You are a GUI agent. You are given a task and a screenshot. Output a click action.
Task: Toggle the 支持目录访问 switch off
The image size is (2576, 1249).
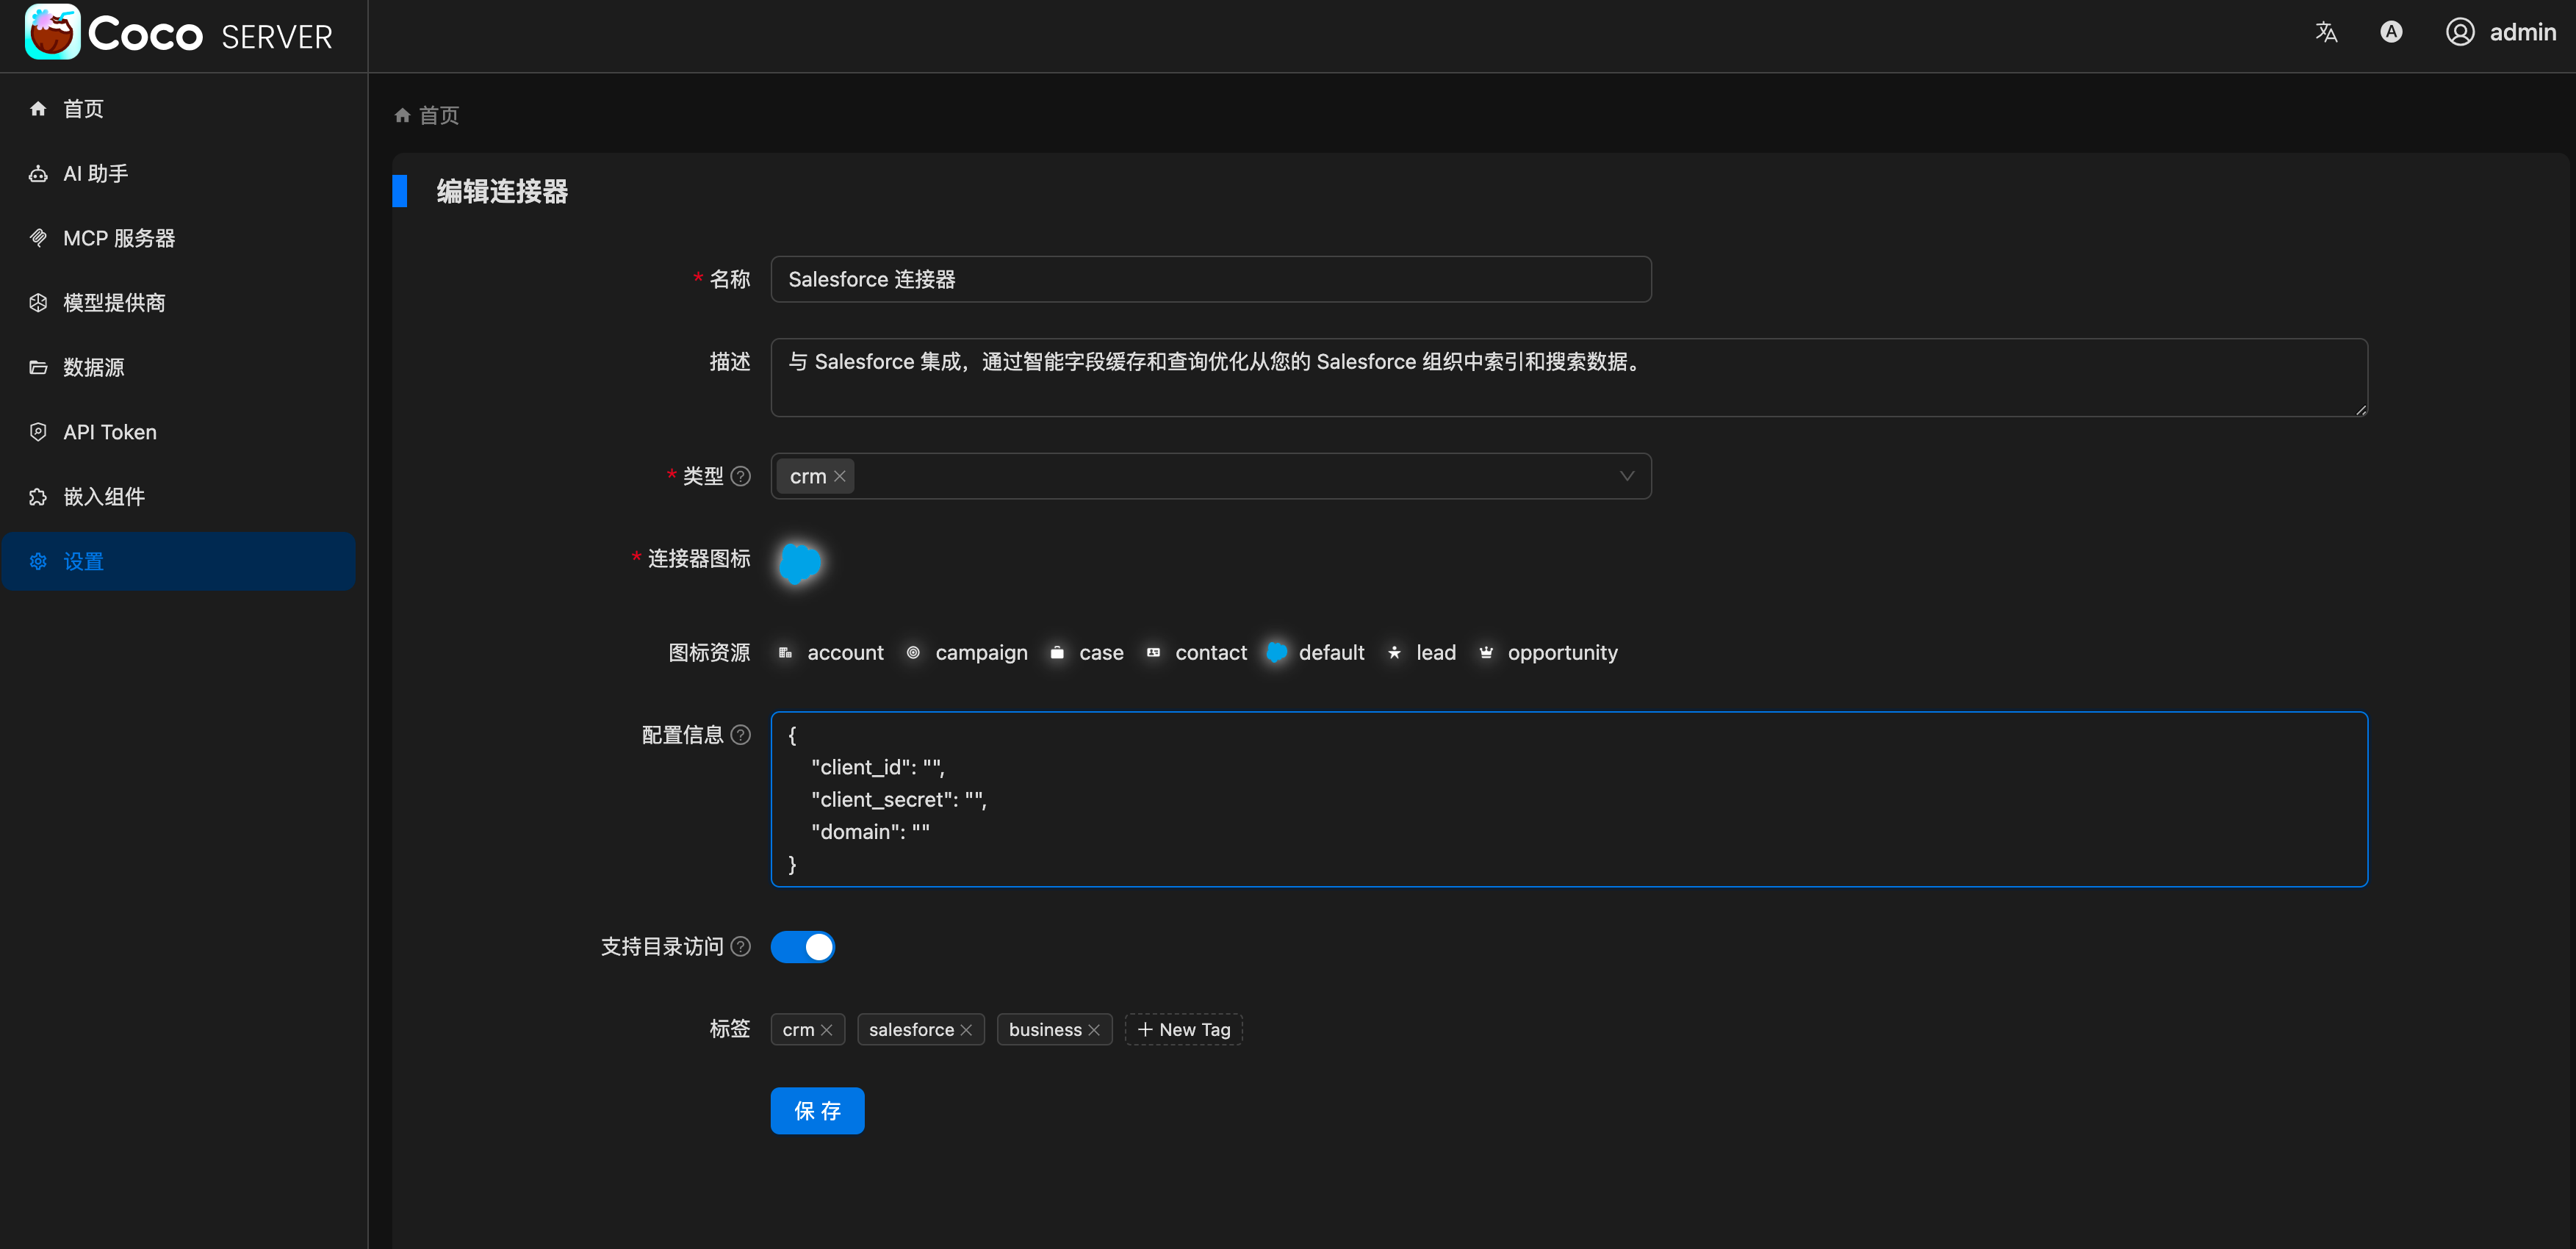click(803, 946)
